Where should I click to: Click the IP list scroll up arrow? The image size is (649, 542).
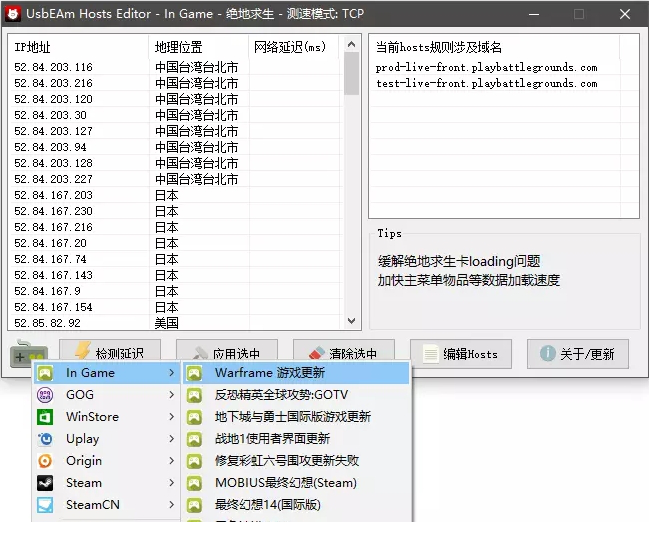click(351, 44)
